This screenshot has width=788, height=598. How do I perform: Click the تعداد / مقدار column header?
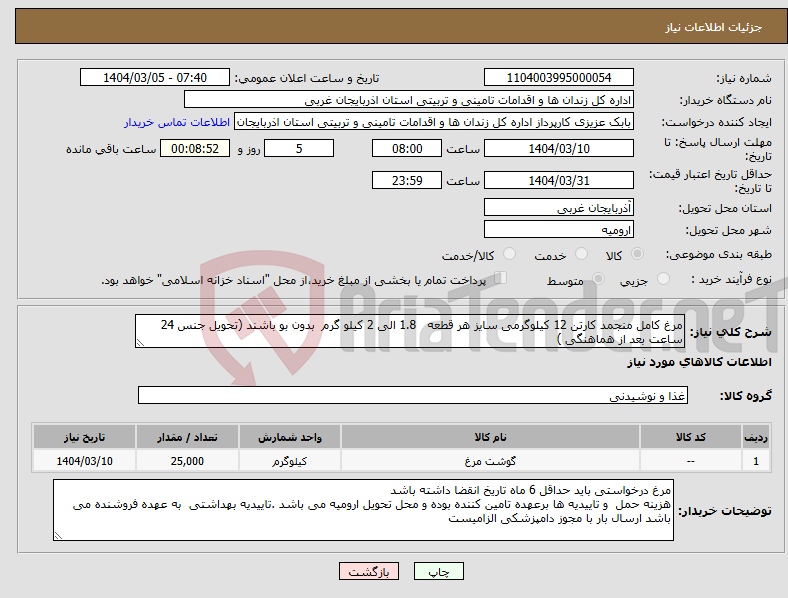(187, 437)
